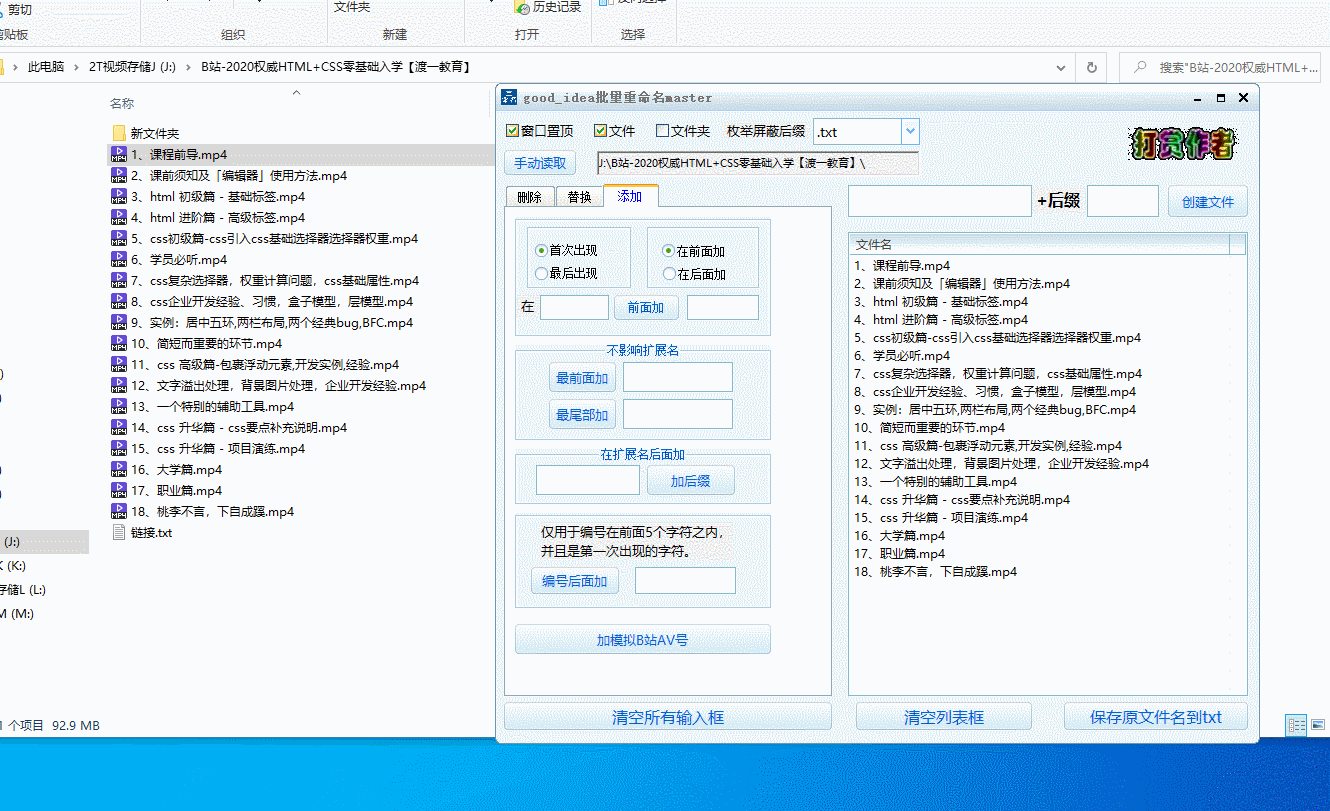
Task: Maximize the rename master window
Action: point(1221,98)
